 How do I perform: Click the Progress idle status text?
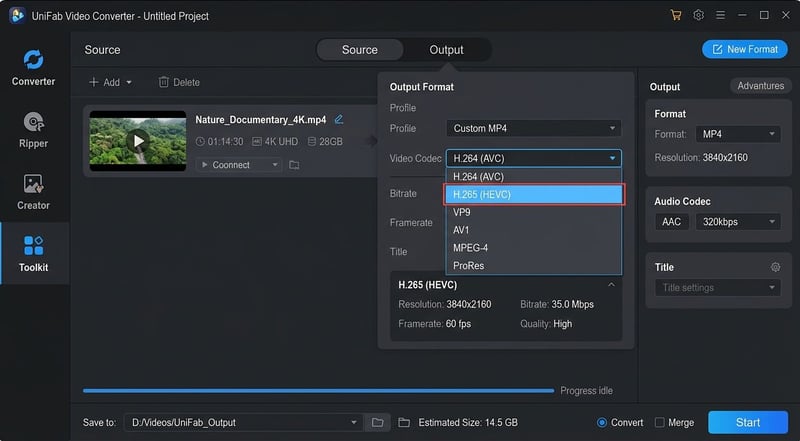pos(586,390)
